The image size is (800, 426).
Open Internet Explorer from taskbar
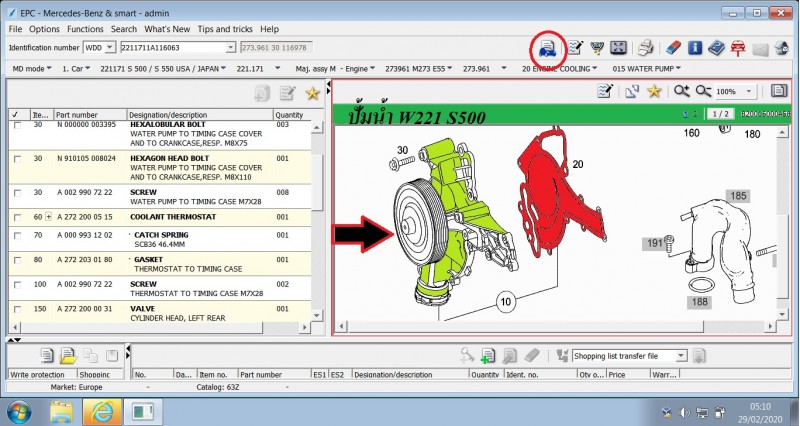102,412
